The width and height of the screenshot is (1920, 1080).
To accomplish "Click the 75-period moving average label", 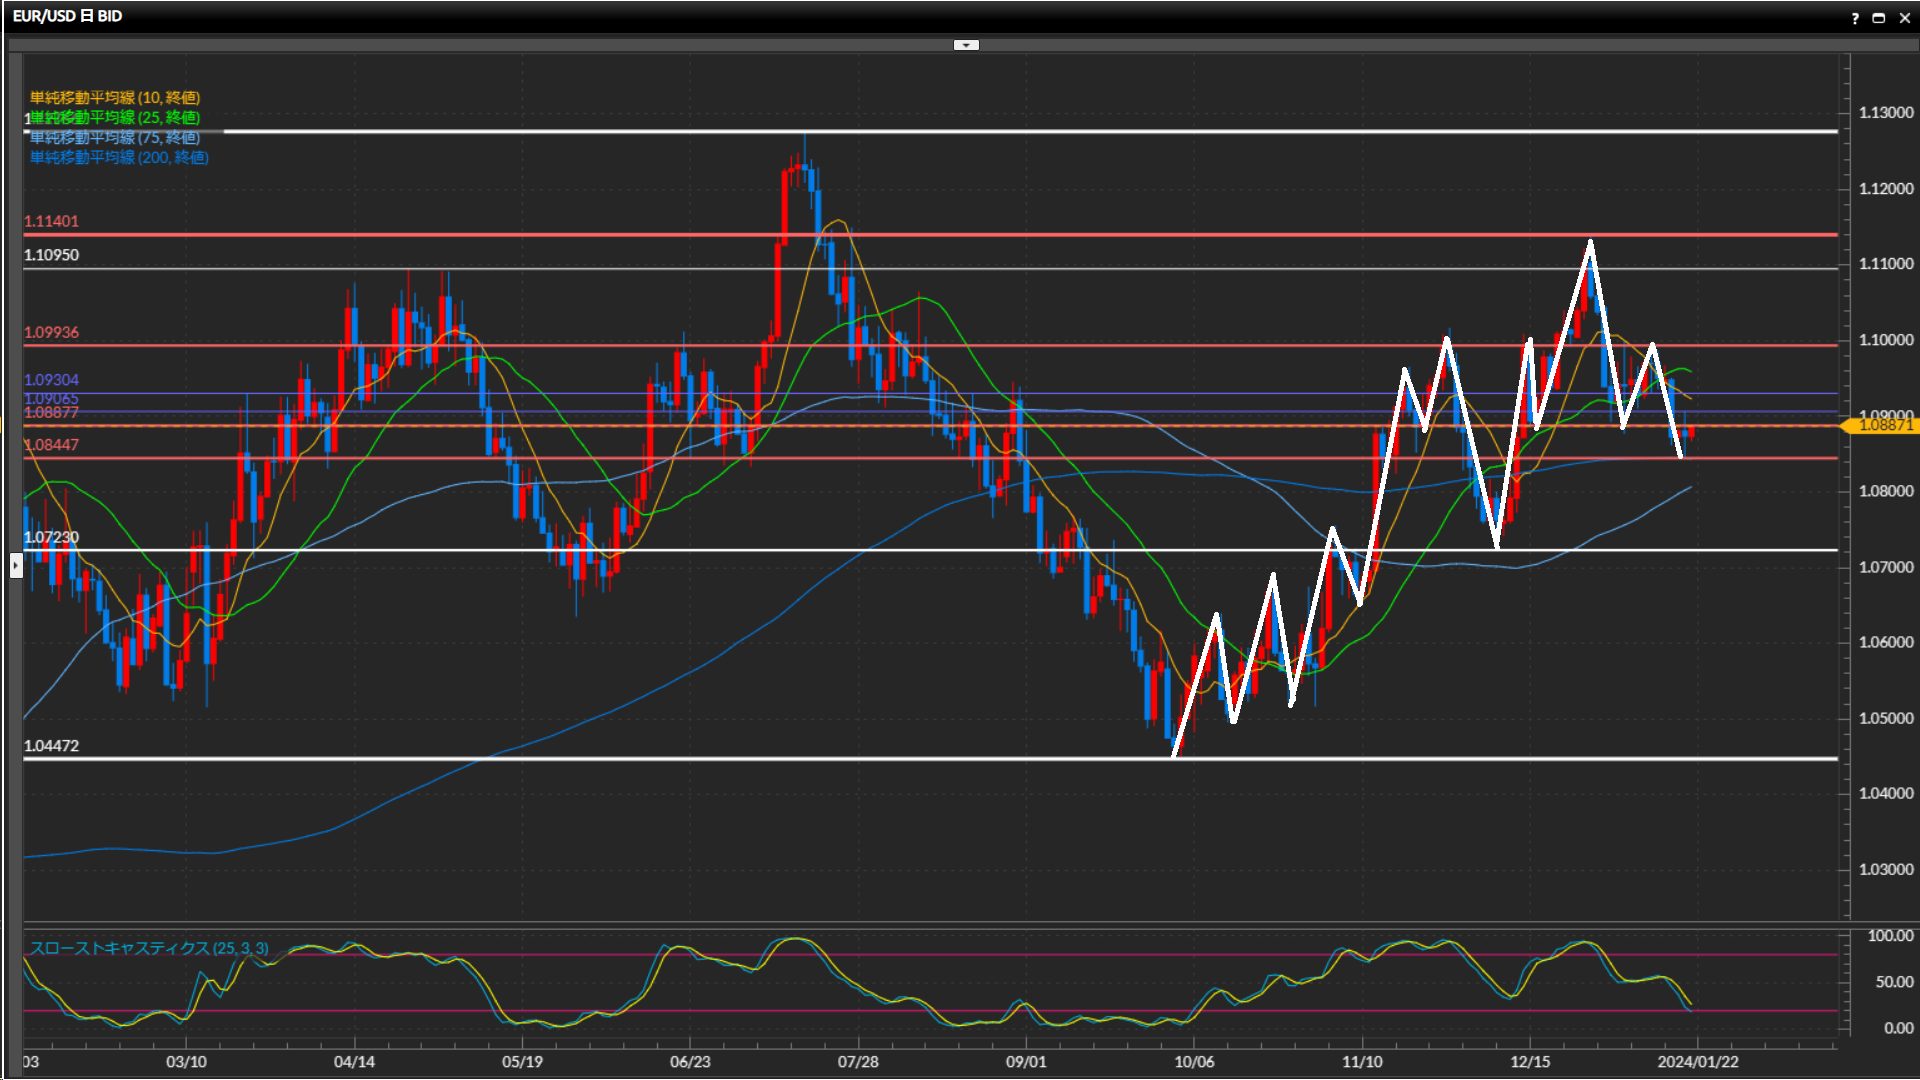I will (115, 138).
